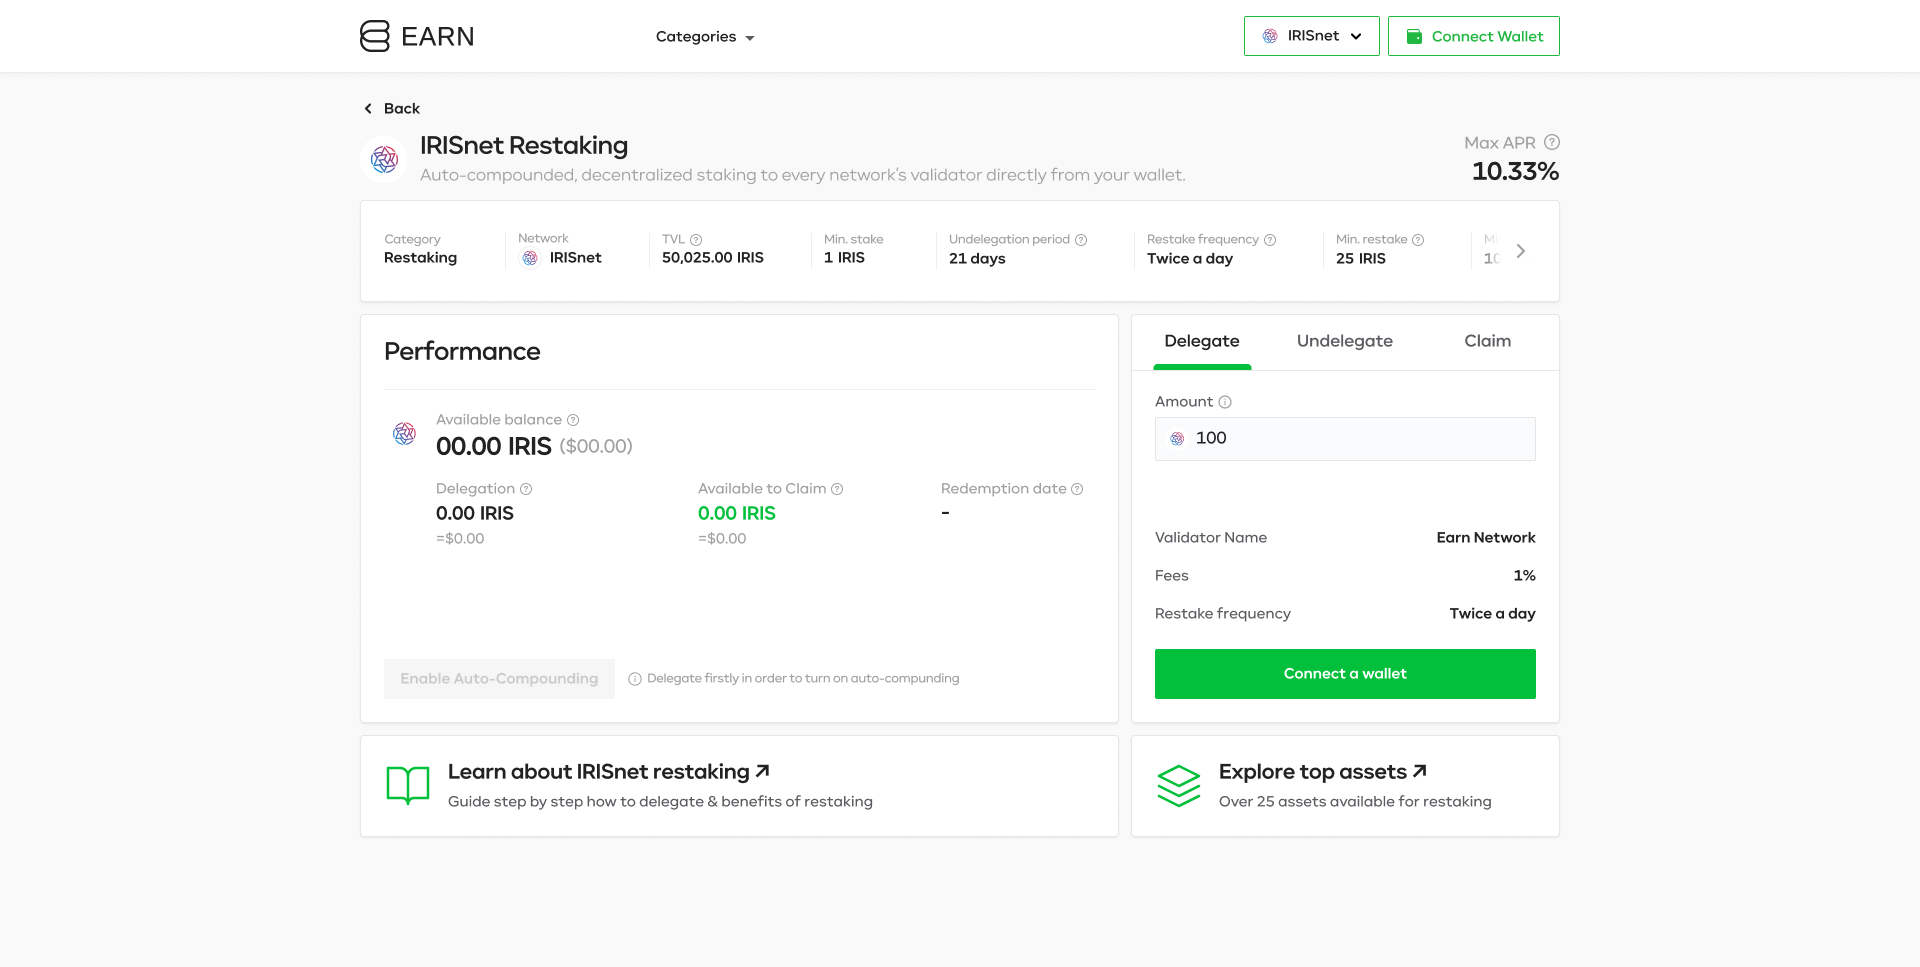Click the Max APR help icon

coord(1552,142)
